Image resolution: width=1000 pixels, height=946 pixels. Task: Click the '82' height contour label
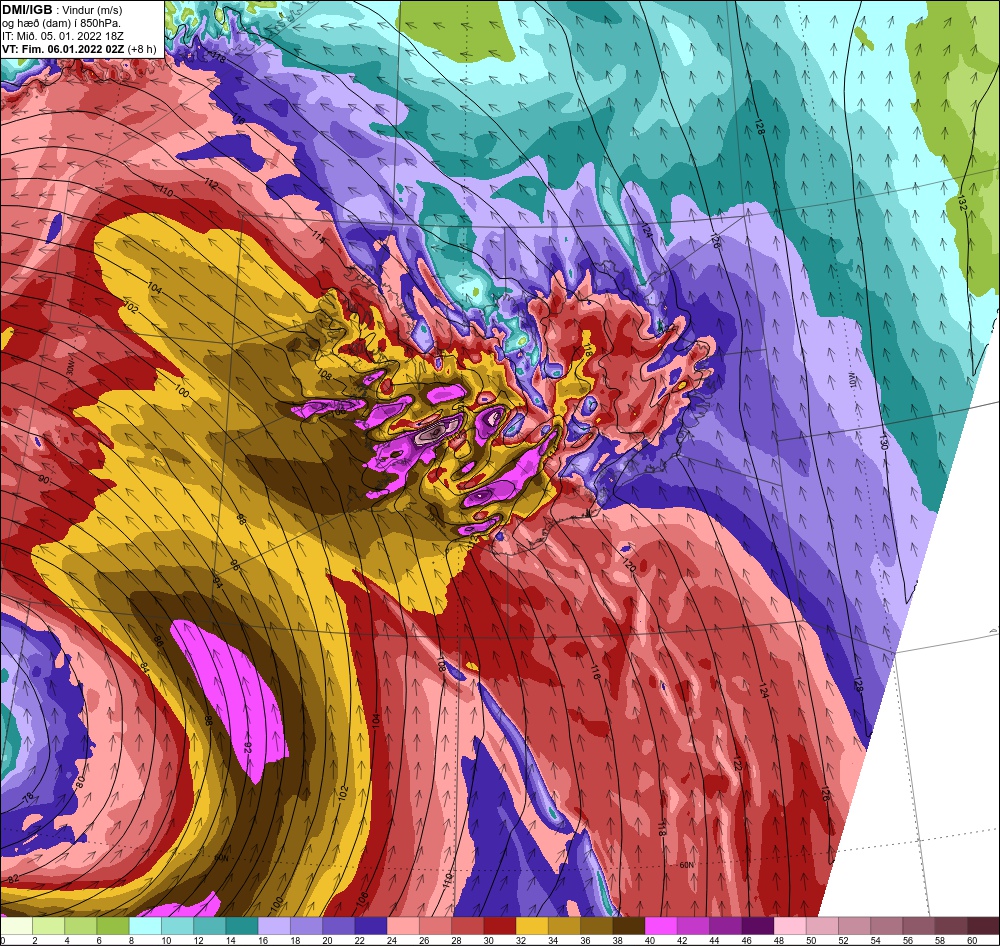(x=14, y=878)
